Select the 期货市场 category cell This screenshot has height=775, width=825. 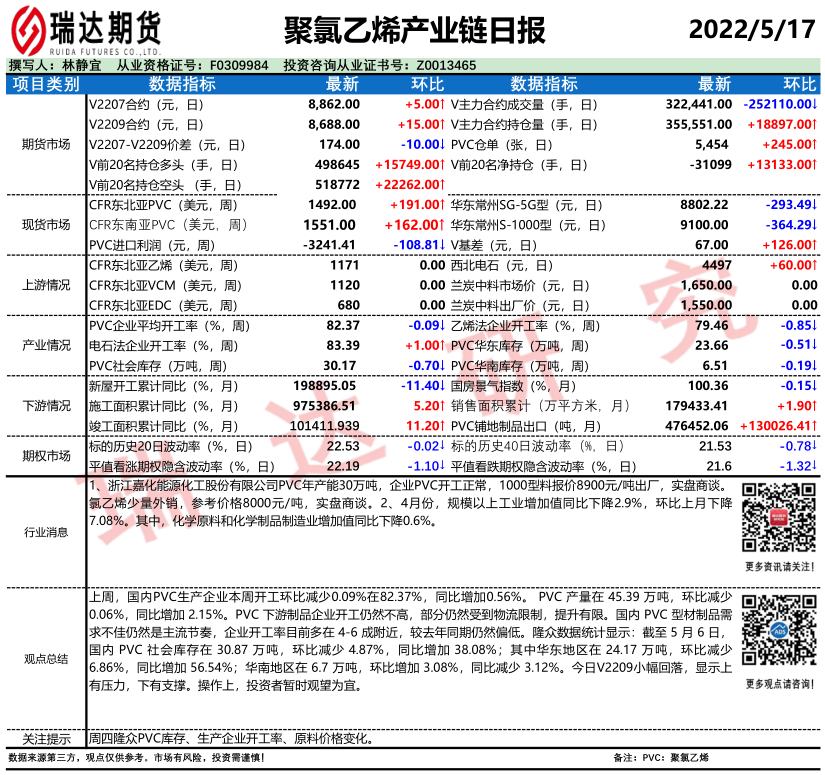[46, 144]
